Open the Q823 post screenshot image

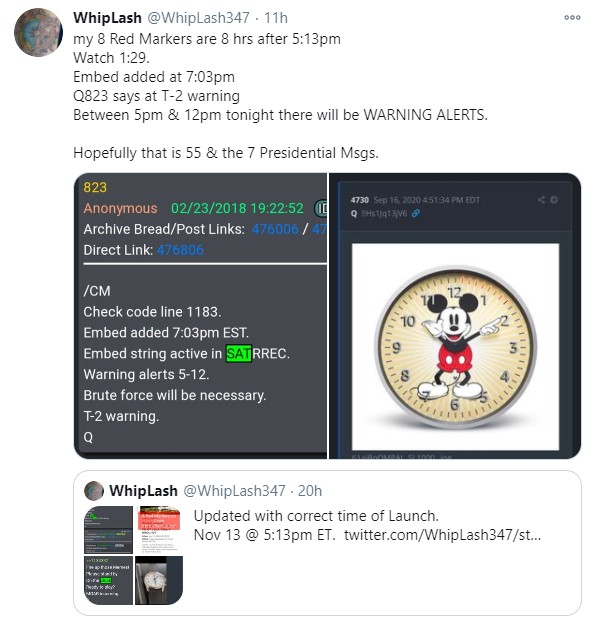200,316
